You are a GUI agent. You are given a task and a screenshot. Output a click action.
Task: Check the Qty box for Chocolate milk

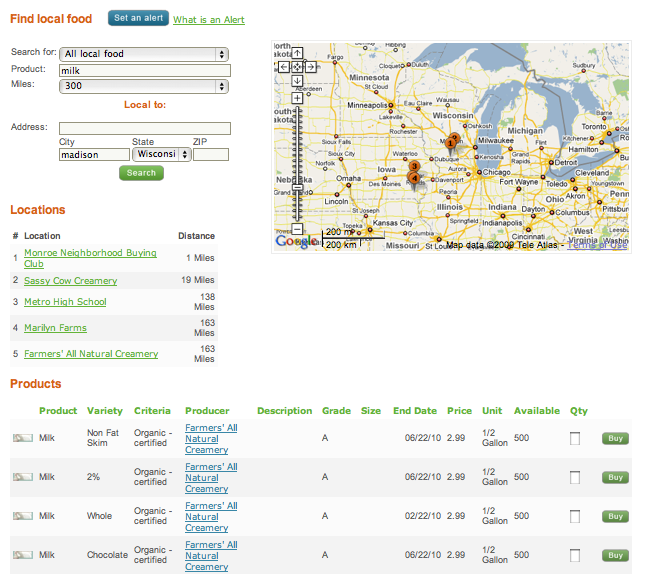point(575,555)
